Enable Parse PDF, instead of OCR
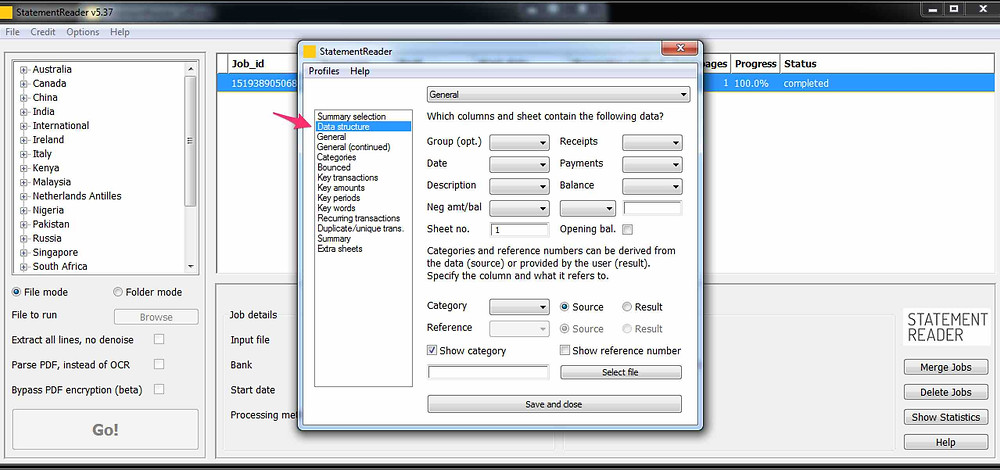The height and width of the screenshot is (470, 1000). coord(159,364)
